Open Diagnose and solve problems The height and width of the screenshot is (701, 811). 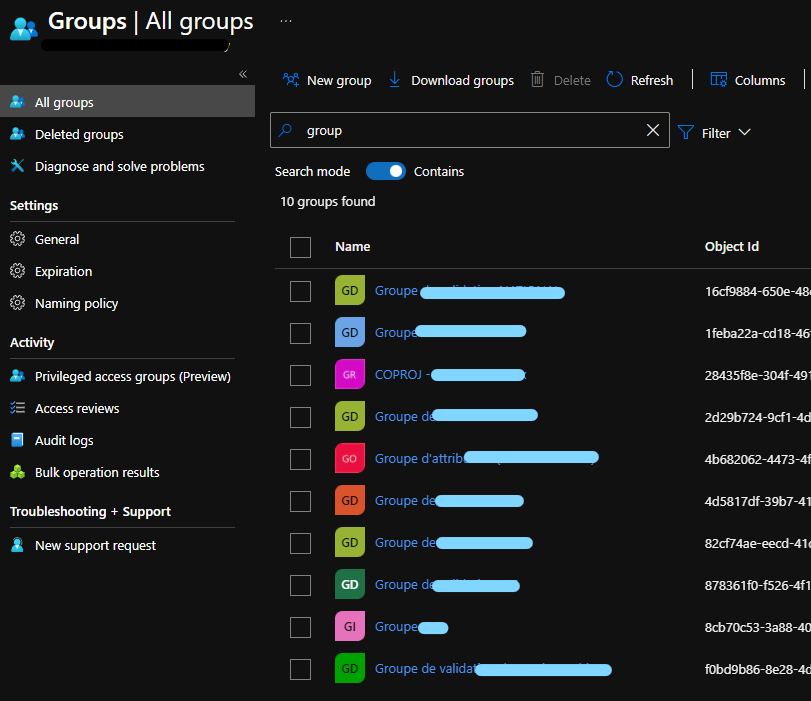click(119, 167)
